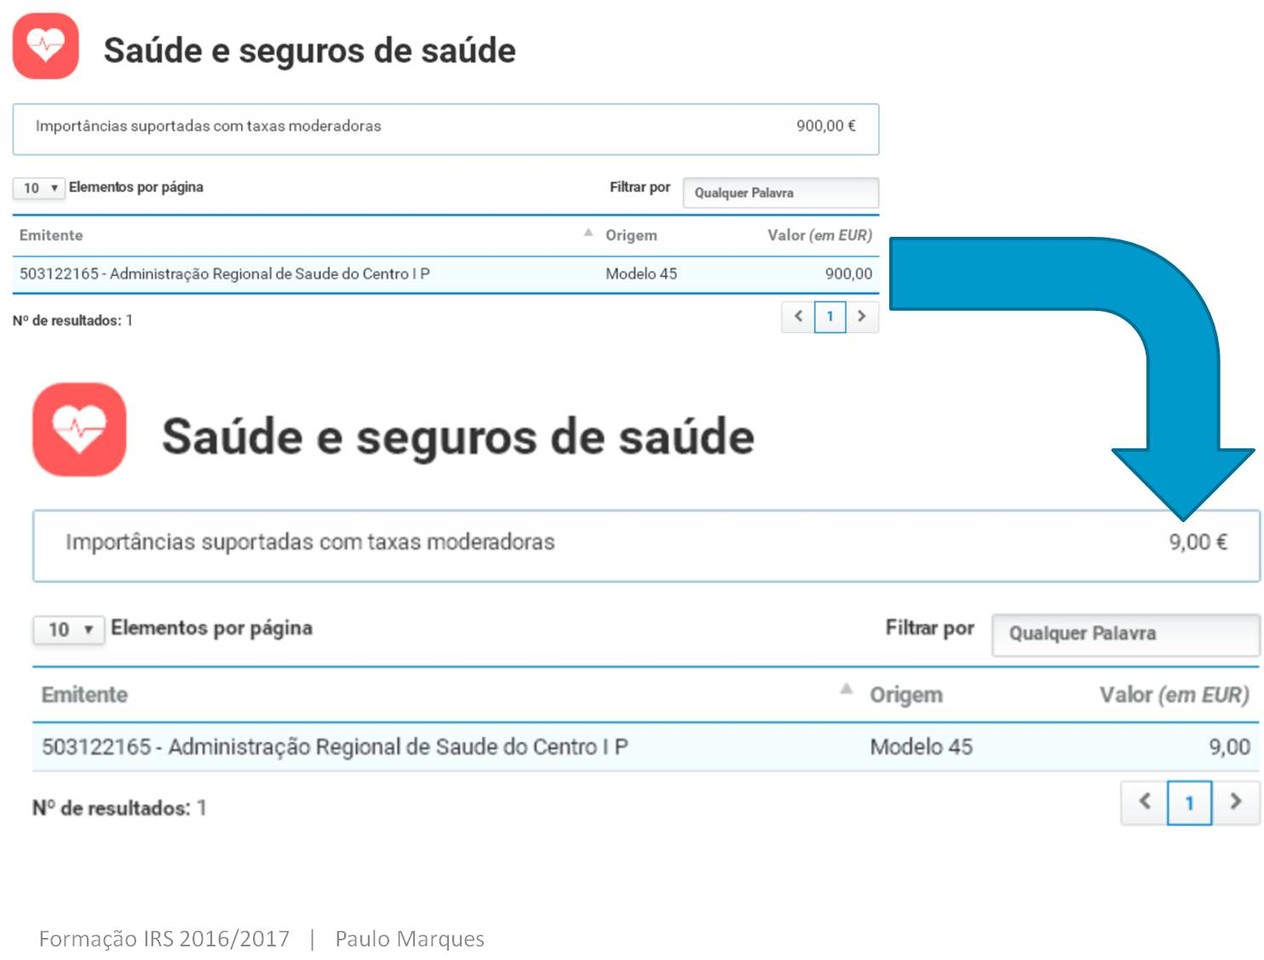Screen dimensions: 1264x960
Task: Click the previous page arrow in the lower table
Action: click(x=1144, y=802)
